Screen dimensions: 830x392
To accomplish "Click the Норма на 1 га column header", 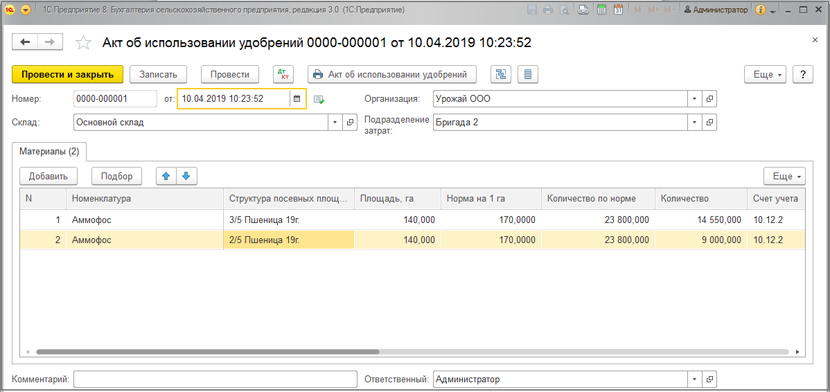I will pyautogui.click(x=491, y=198).
